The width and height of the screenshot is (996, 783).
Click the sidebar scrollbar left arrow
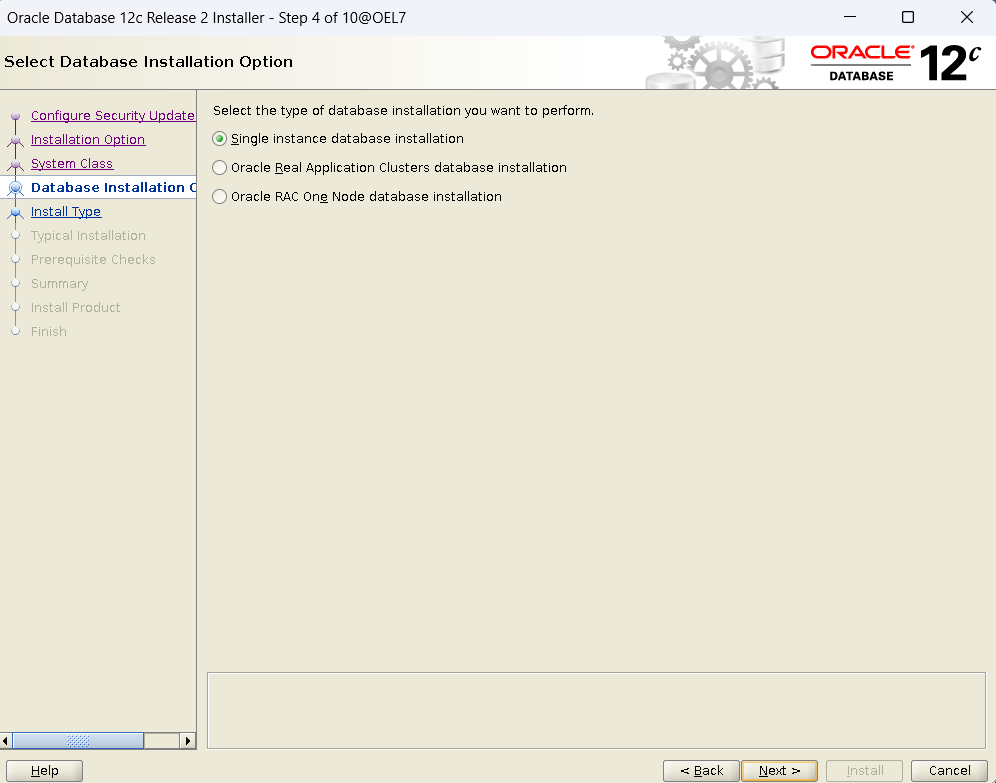click(6, 740)
